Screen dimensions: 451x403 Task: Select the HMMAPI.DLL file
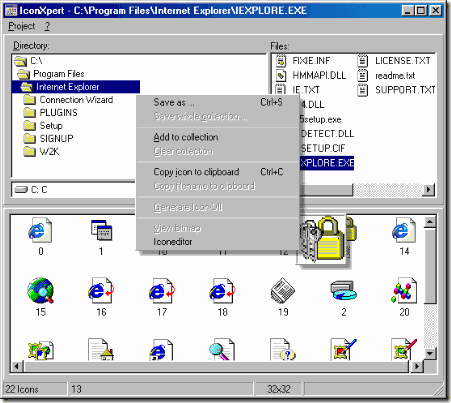pos(311,76)
